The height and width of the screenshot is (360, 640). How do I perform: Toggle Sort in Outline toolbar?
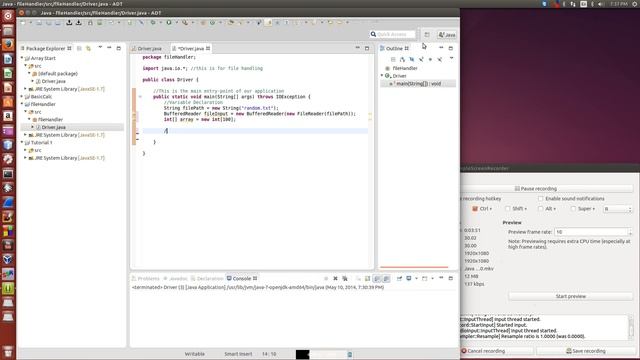[402, 59]
